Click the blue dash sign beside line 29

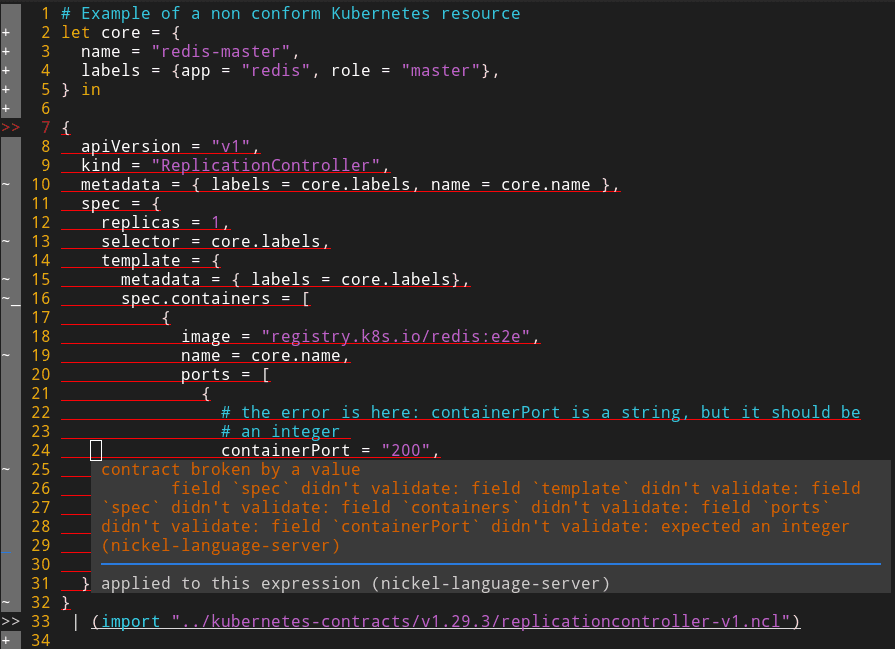pos(6,548)
